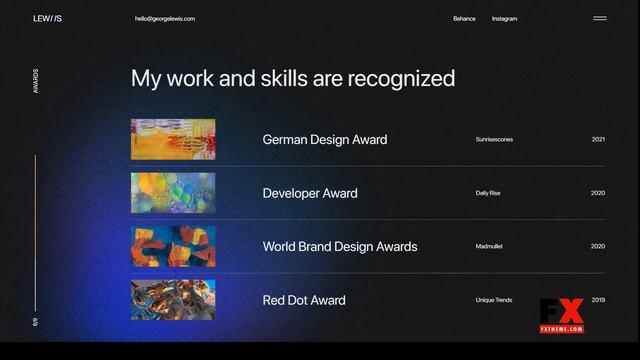Viewport: 640px width, 360px height.
Task: Click the 2020 year on Developer Award row
Action: pyautogui.click(x=598, y=193)
